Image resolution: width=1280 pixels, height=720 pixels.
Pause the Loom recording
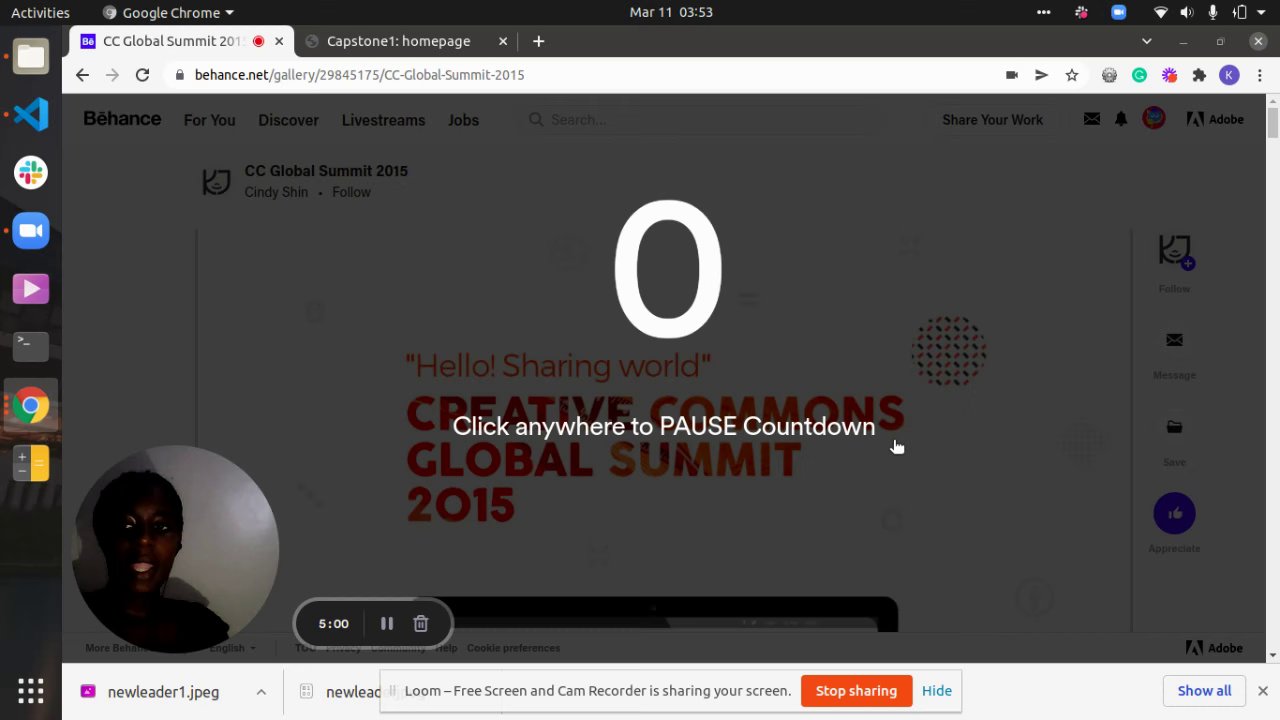click(387, 624)
